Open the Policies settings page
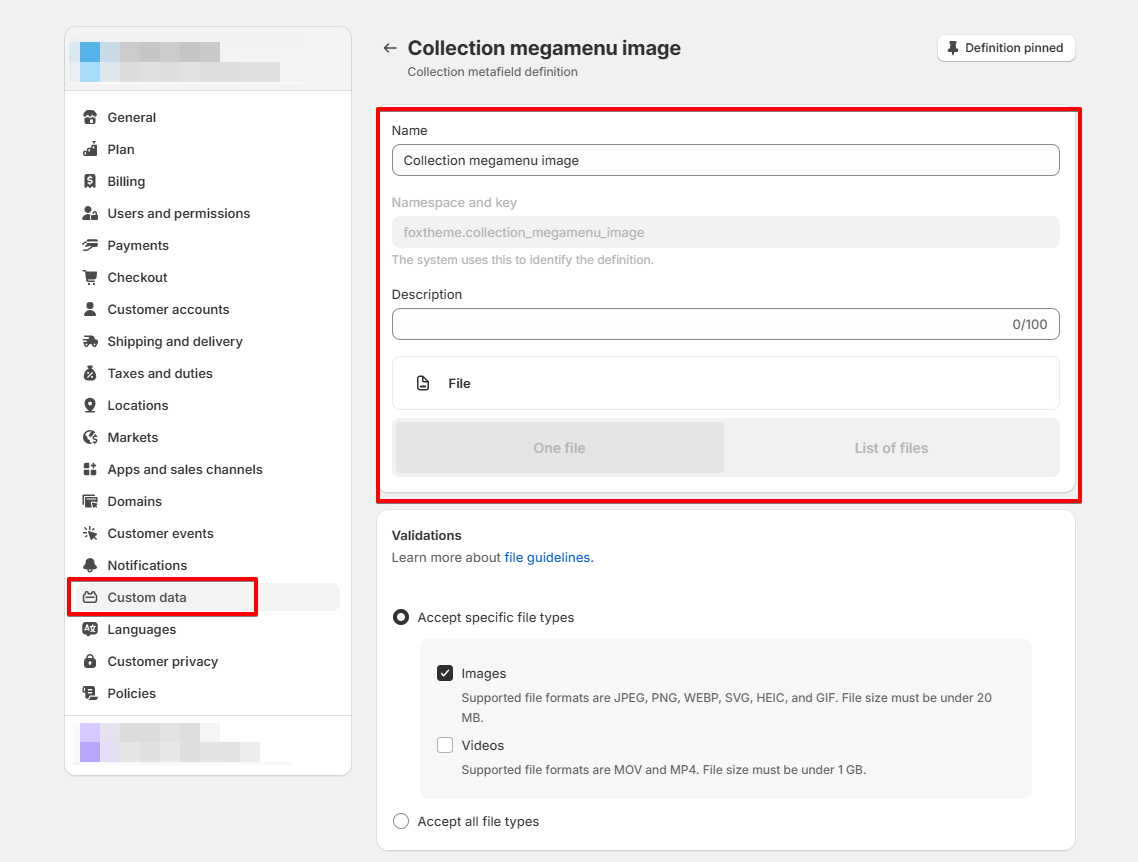 [x=208, y=693]
